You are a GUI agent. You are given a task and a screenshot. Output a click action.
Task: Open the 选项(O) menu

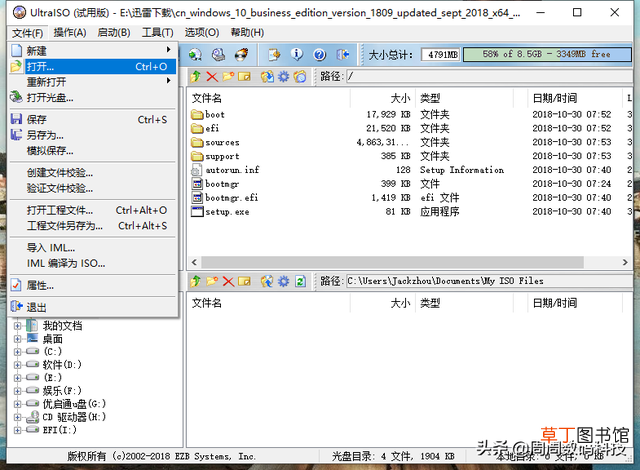tap(202, 32)
